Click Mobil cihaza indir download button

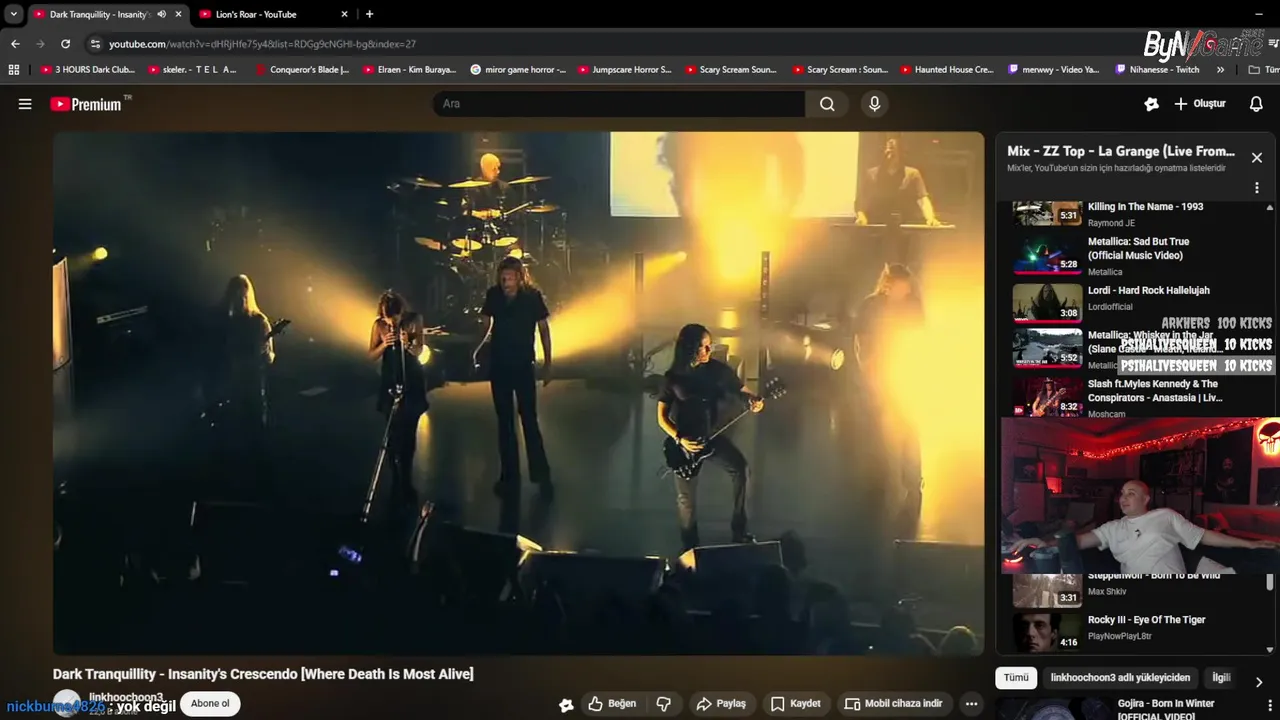click(893, 704)
